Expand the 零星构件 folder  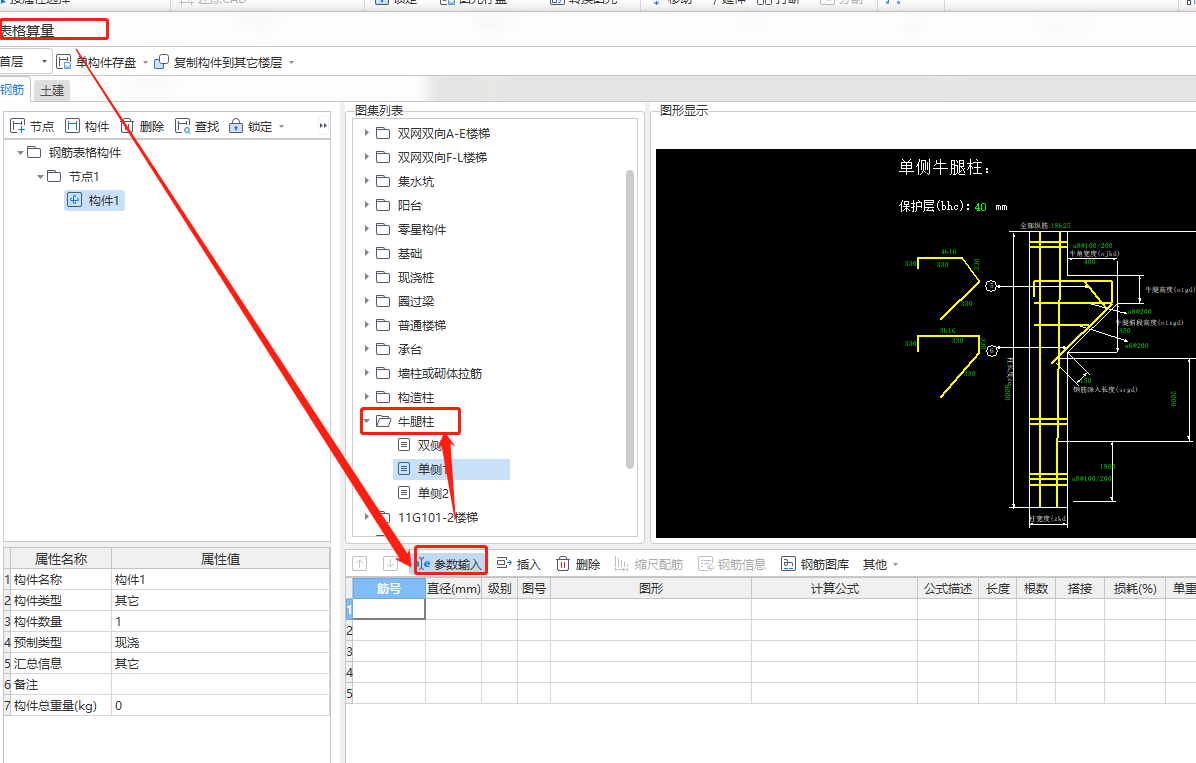point(367,229)
